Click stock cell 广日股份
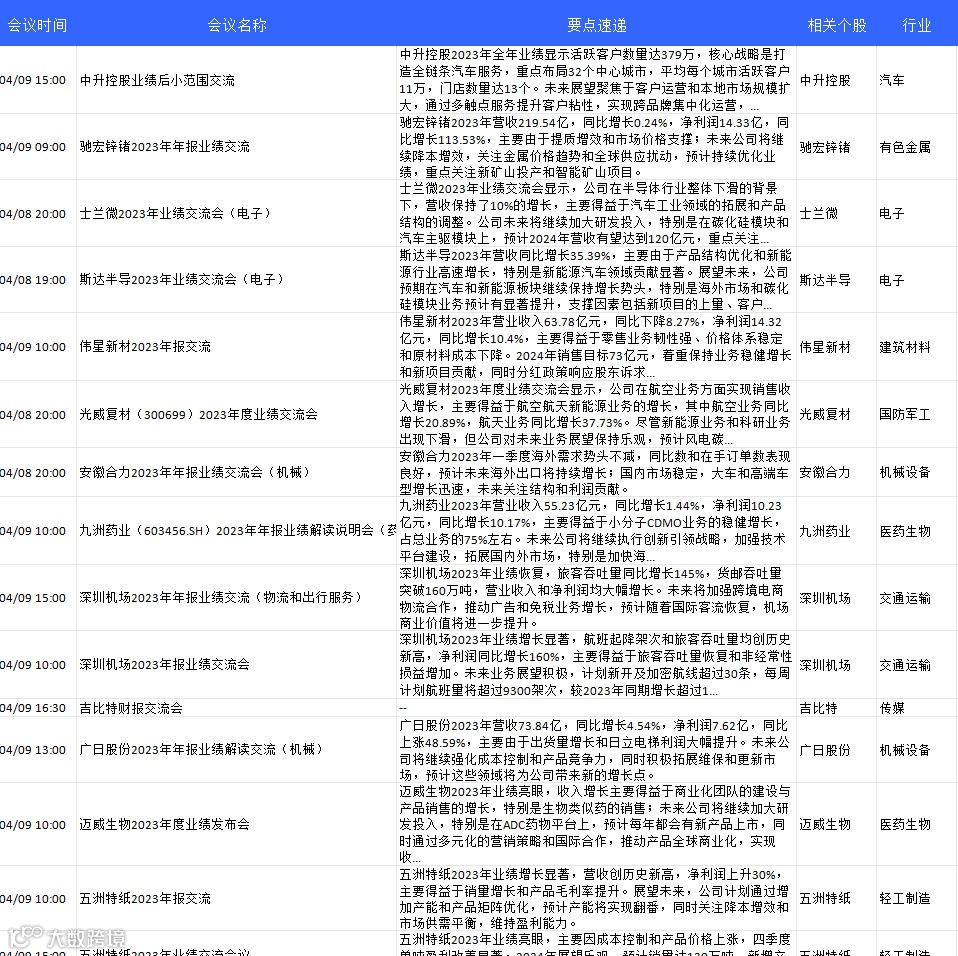 click(x=825, y=750)
